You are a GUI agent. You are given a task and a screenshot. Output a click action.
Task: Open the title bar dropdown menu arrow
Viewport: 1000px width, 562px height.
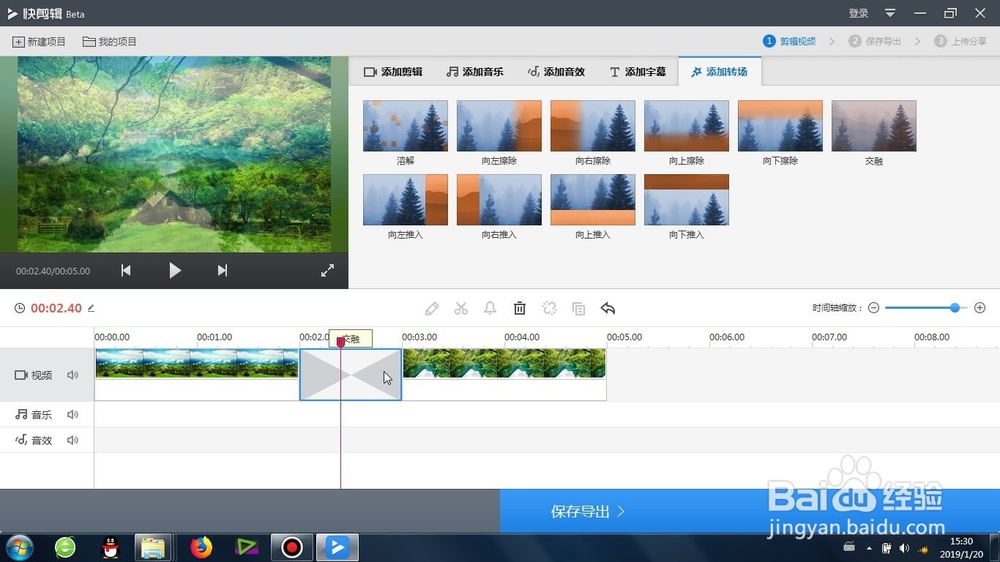click(x=890, y=13)
